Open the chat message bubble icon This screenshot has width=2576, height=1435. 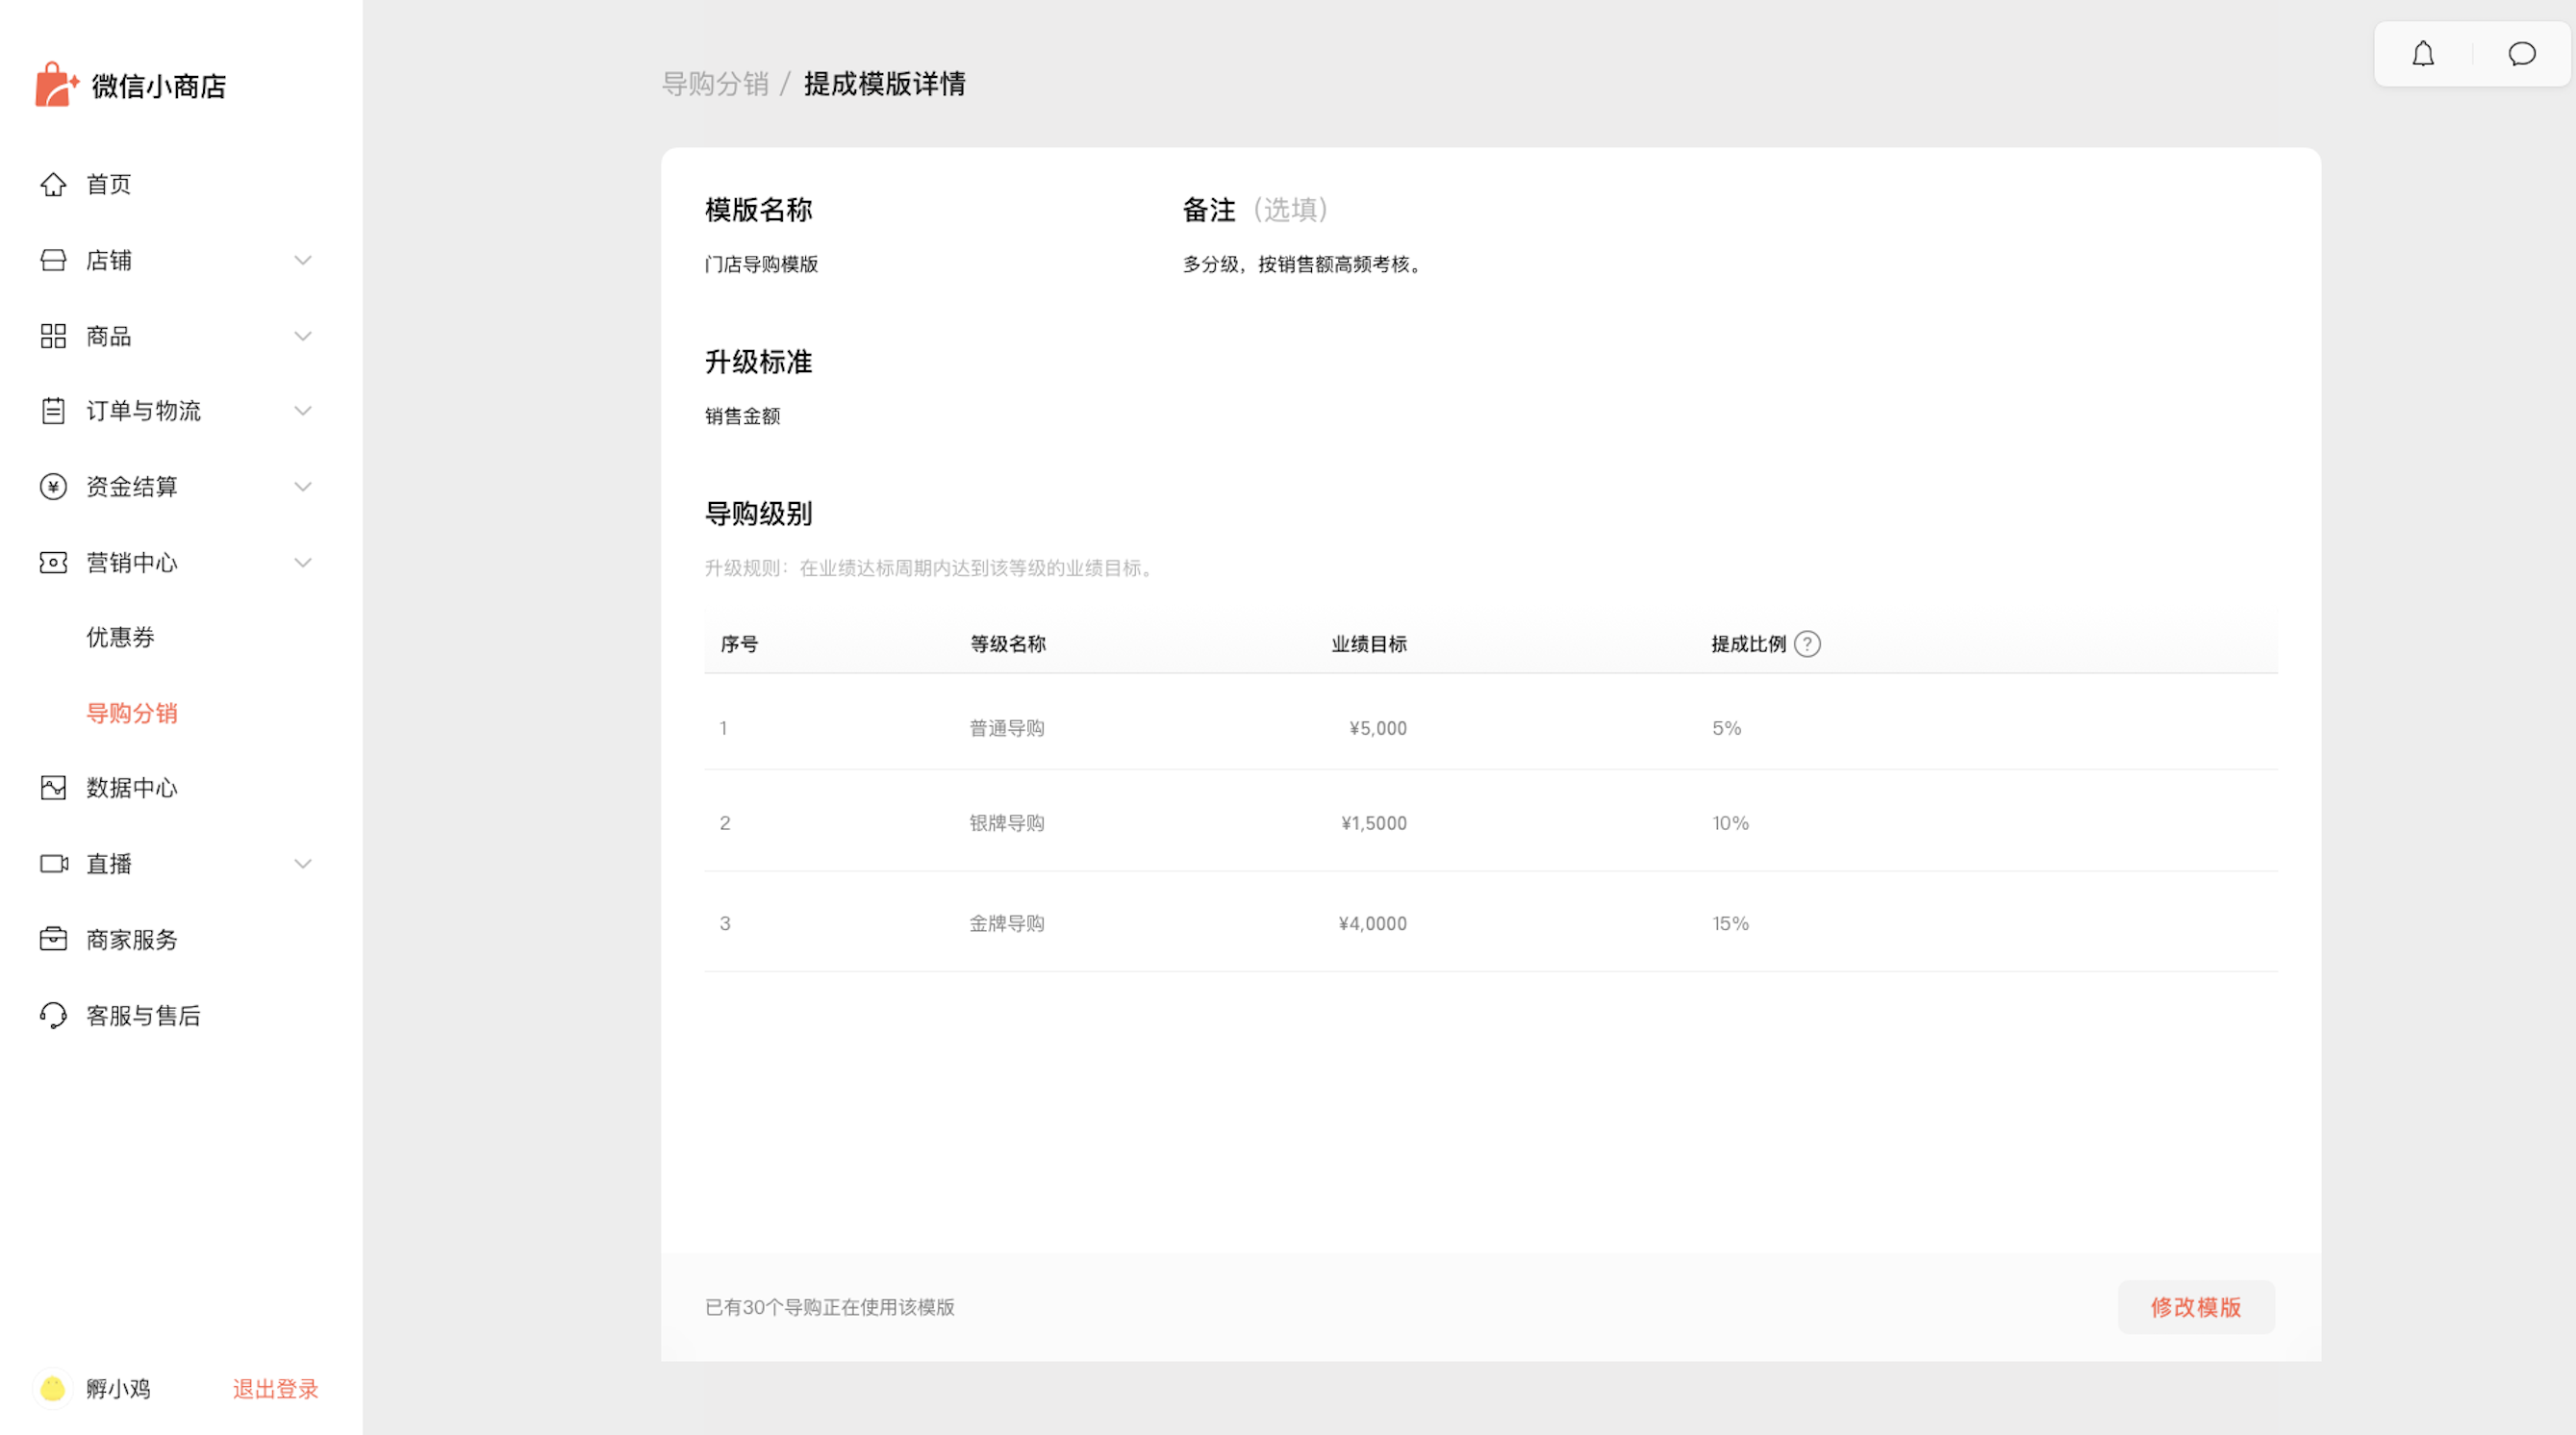pyautogui.click(x=2521, y=54)
